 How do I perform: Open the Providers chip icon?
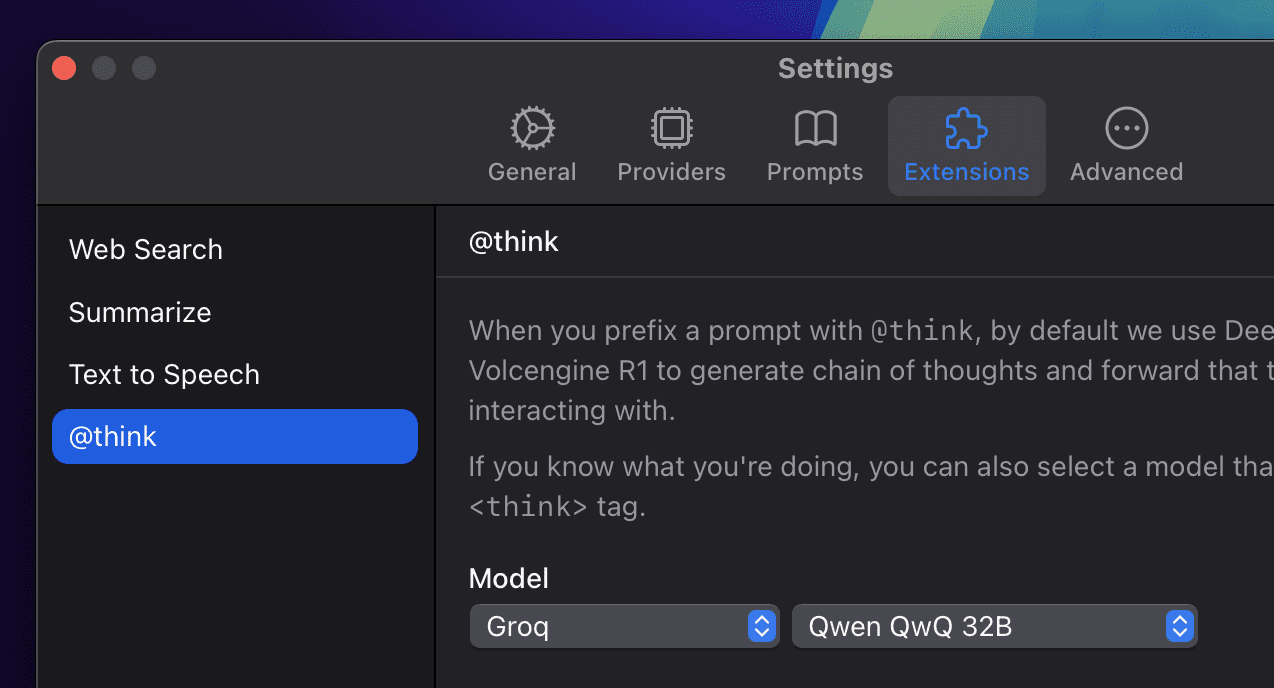click(671, 129)
